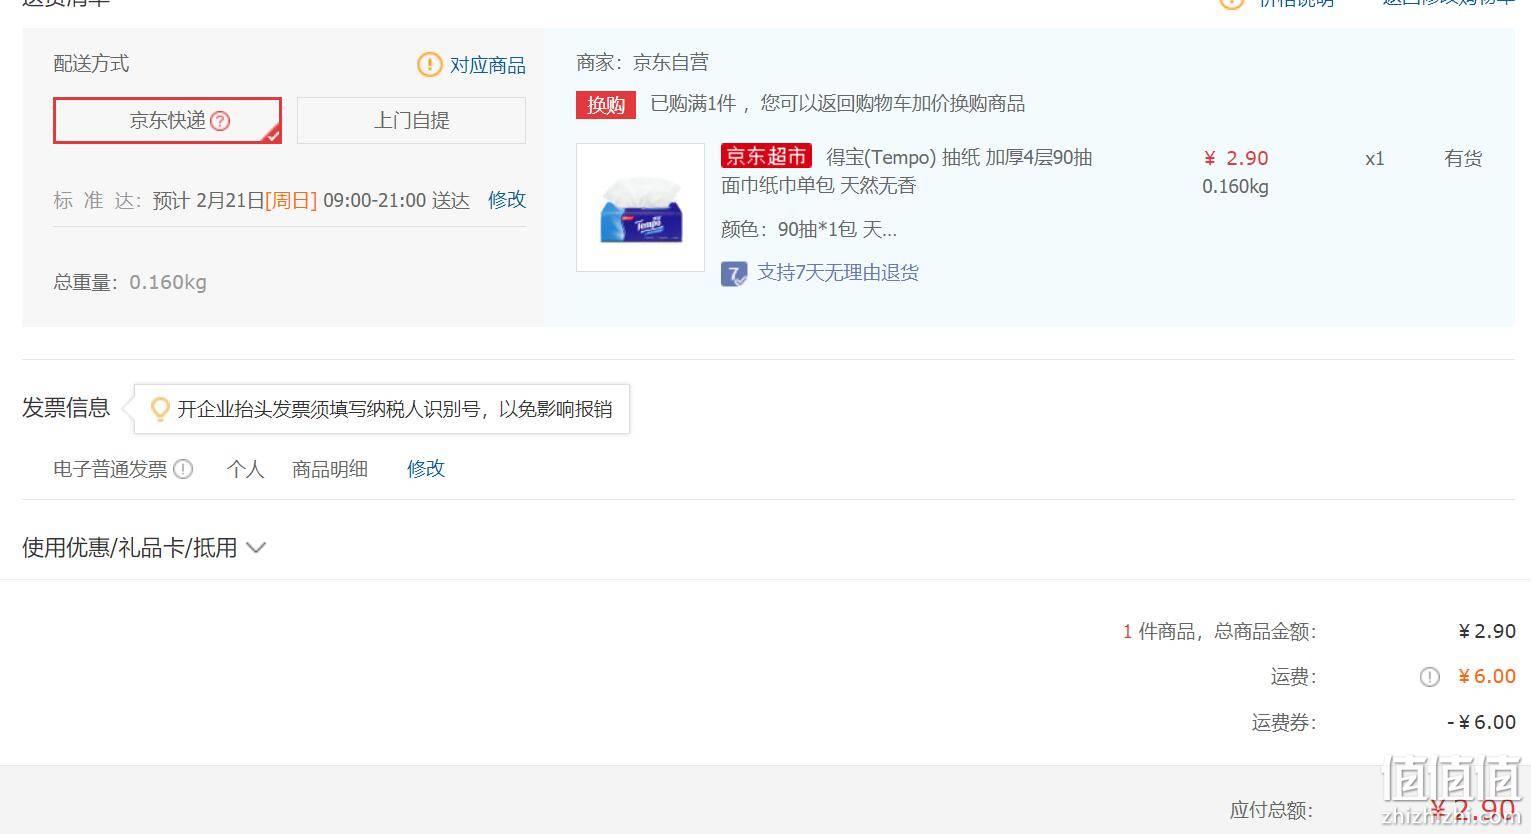Click 颜色：90抽*1包 specification text

coord(809,229)
